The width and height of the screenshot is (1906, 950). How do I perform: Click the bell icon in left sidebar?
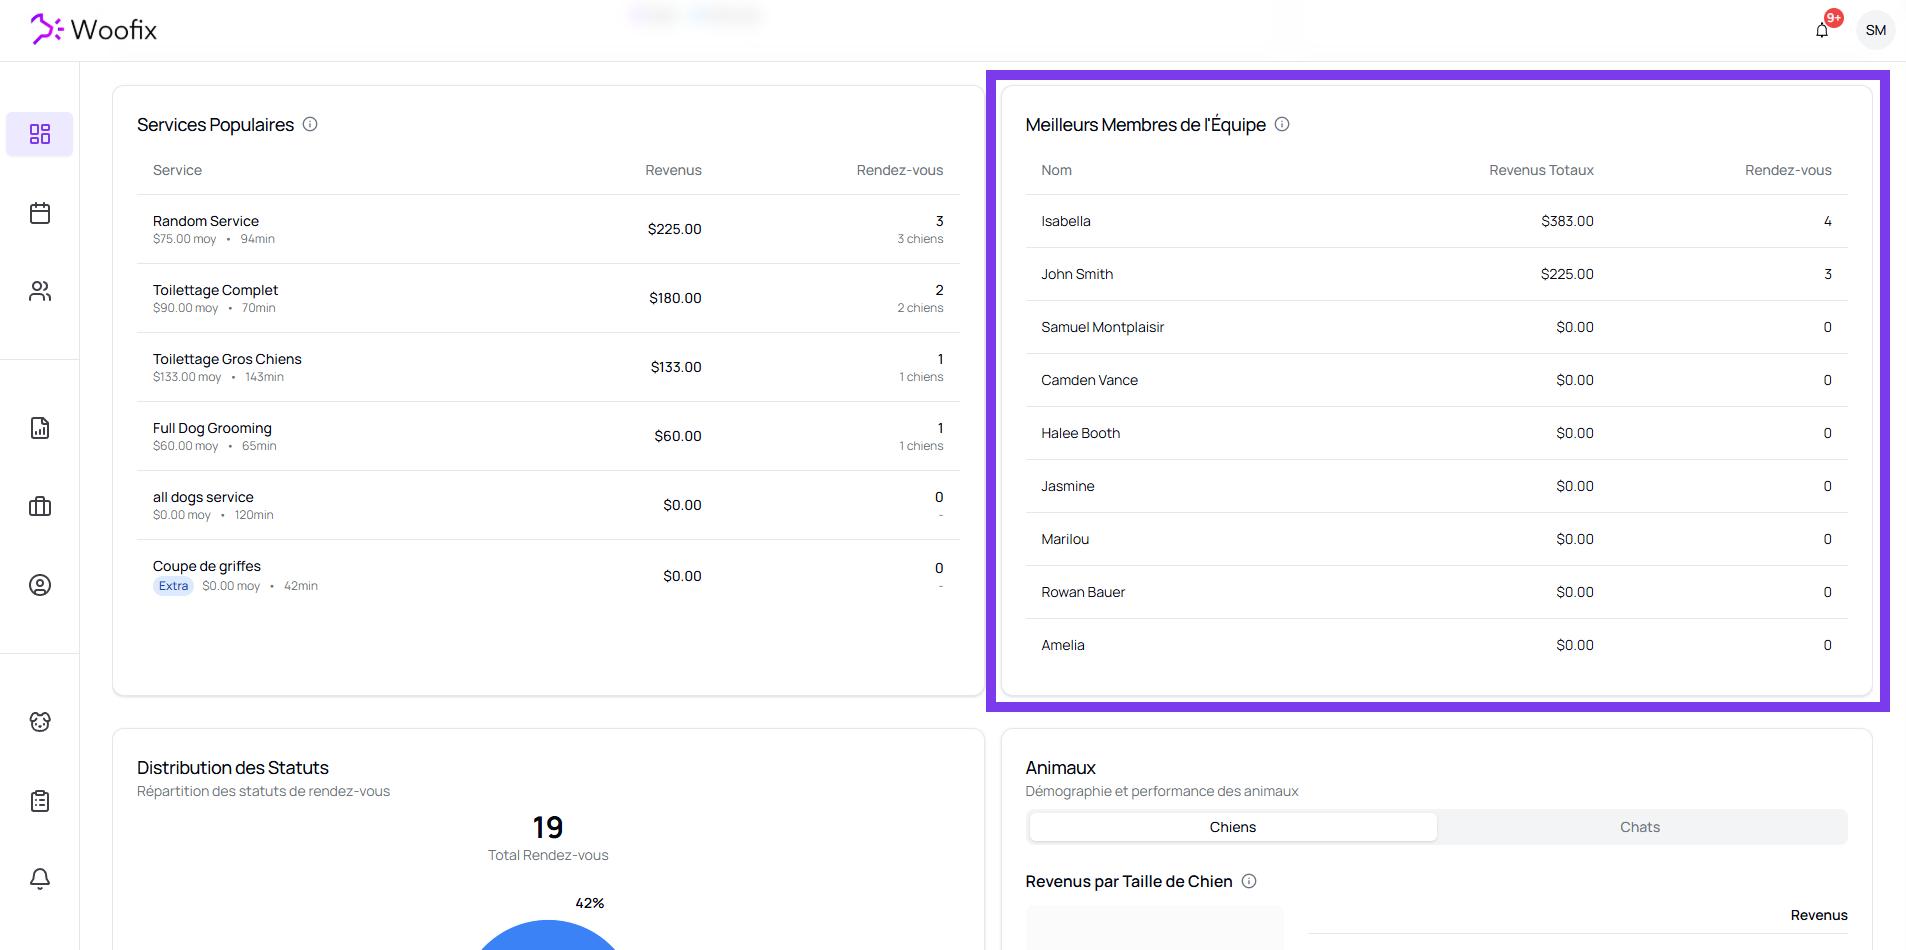[40, 879]
